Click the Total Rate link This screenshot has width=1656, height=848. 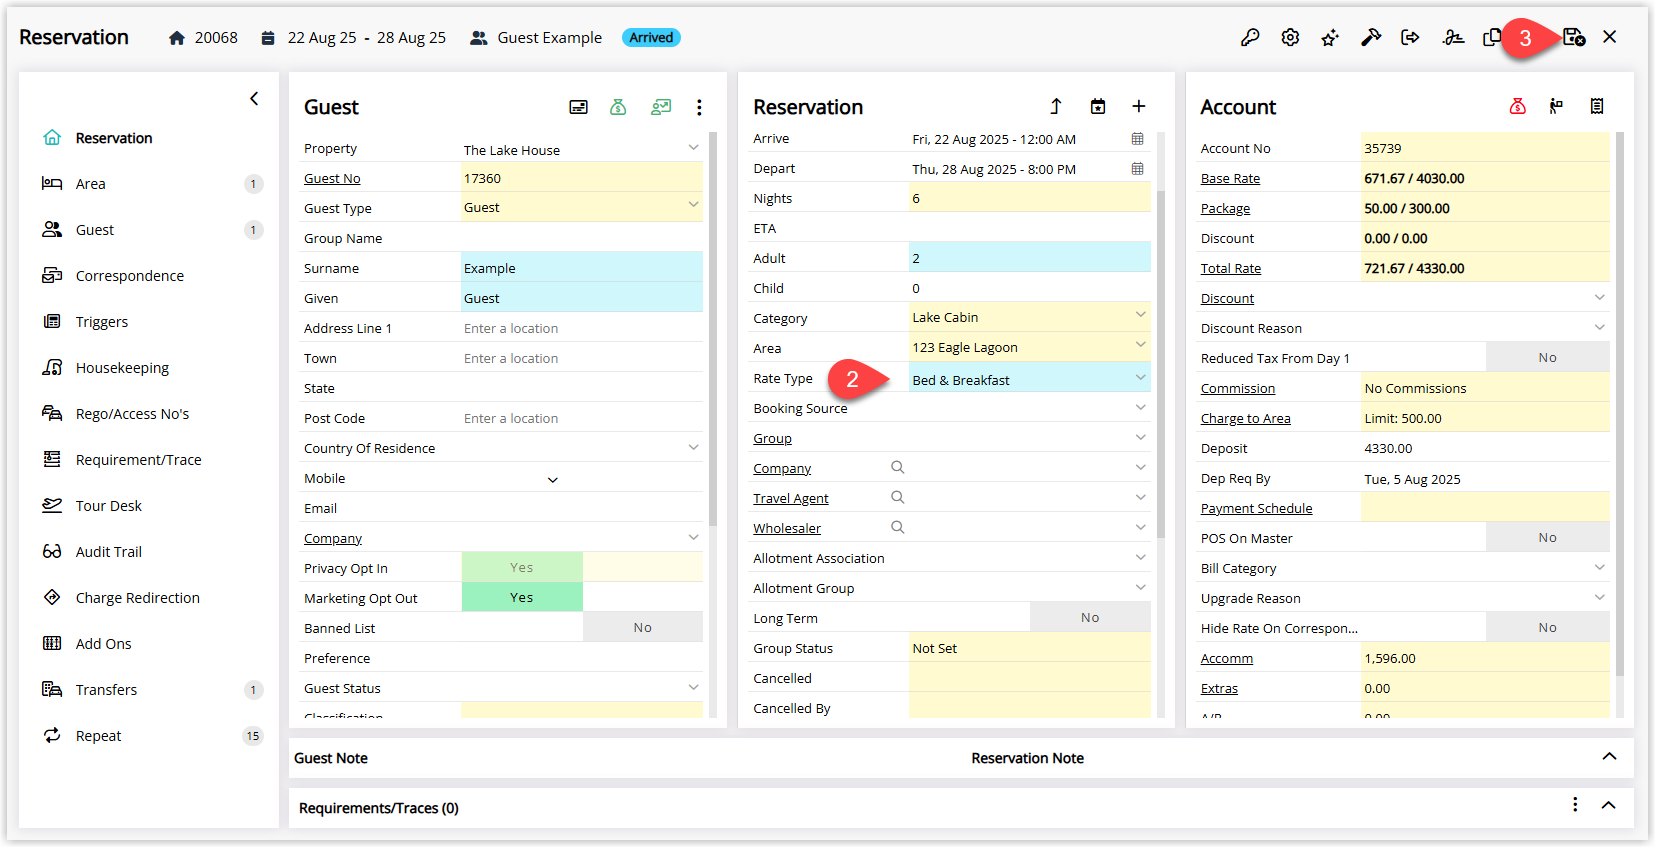[1230, 268]
